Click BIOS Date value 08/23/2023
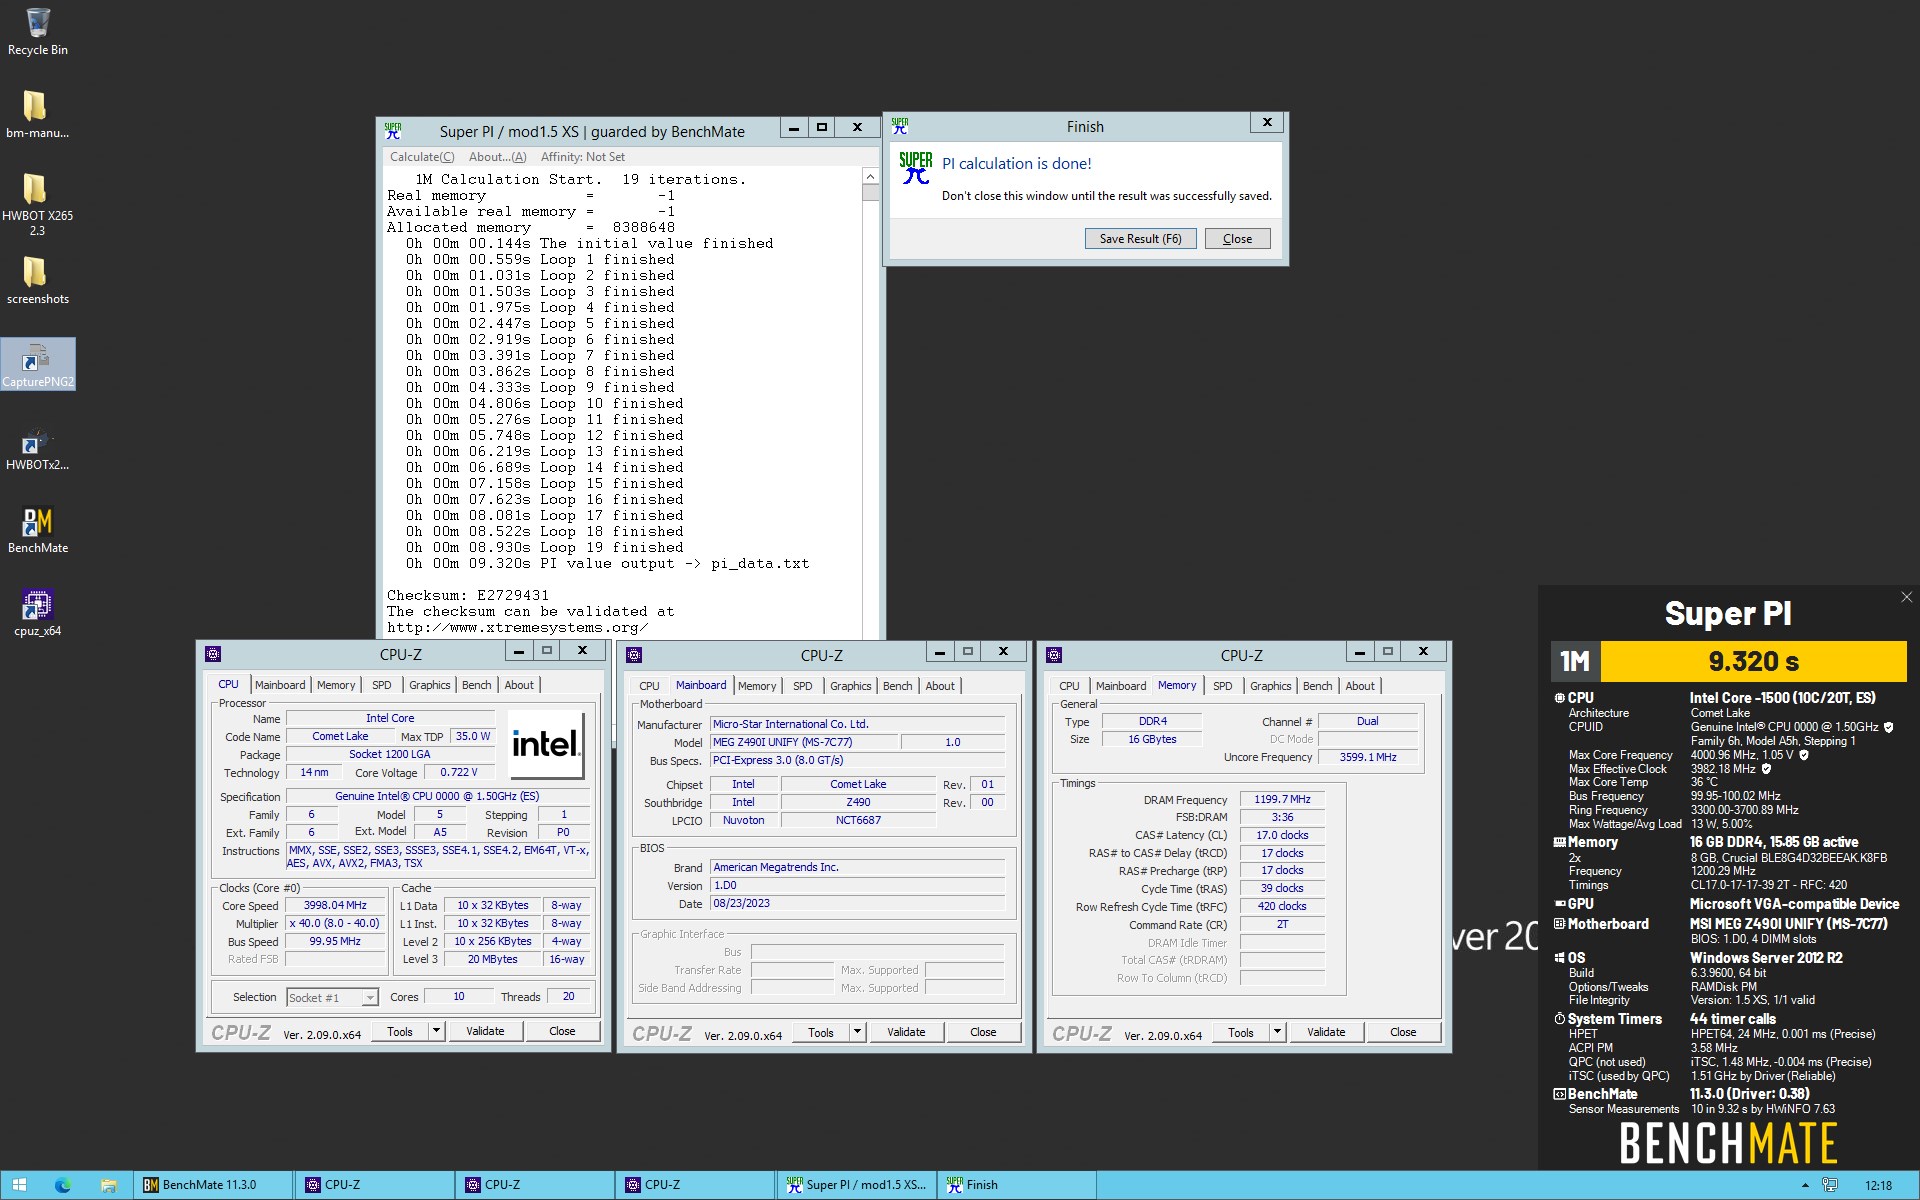Image resolution: width=1920 pixels, height=1200 pixels. [x=857, y=903]
